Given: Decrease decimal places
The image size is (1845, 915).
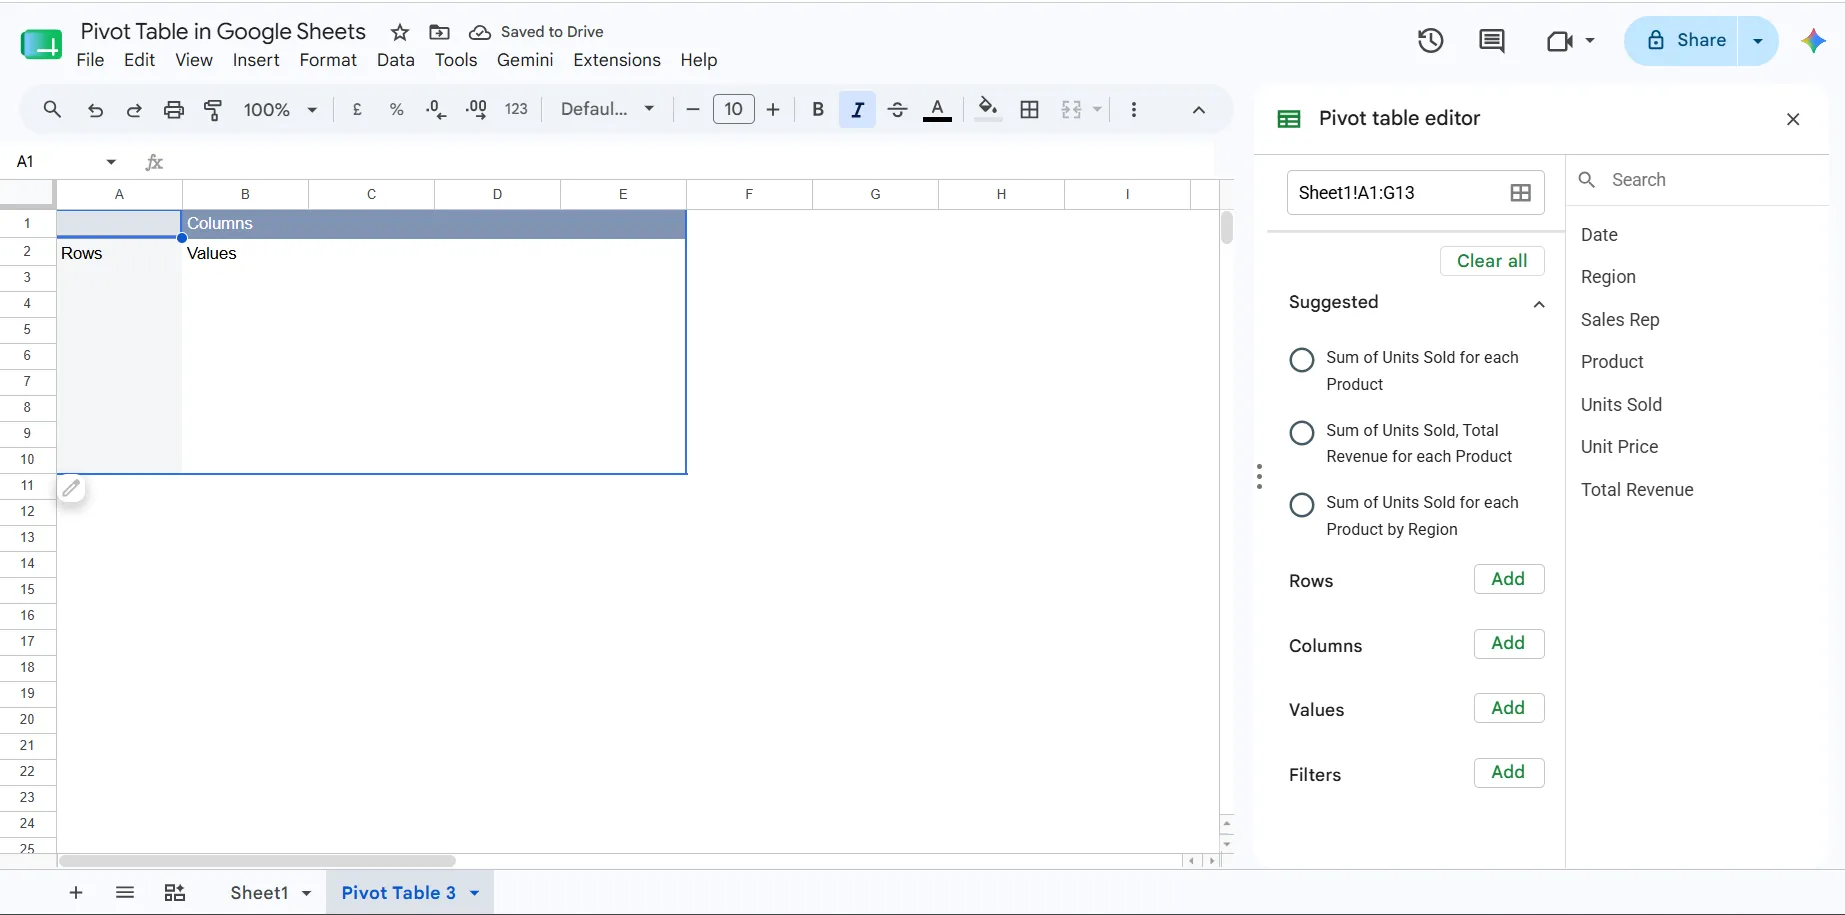Looking at the screenshot, I should point(436,110).
